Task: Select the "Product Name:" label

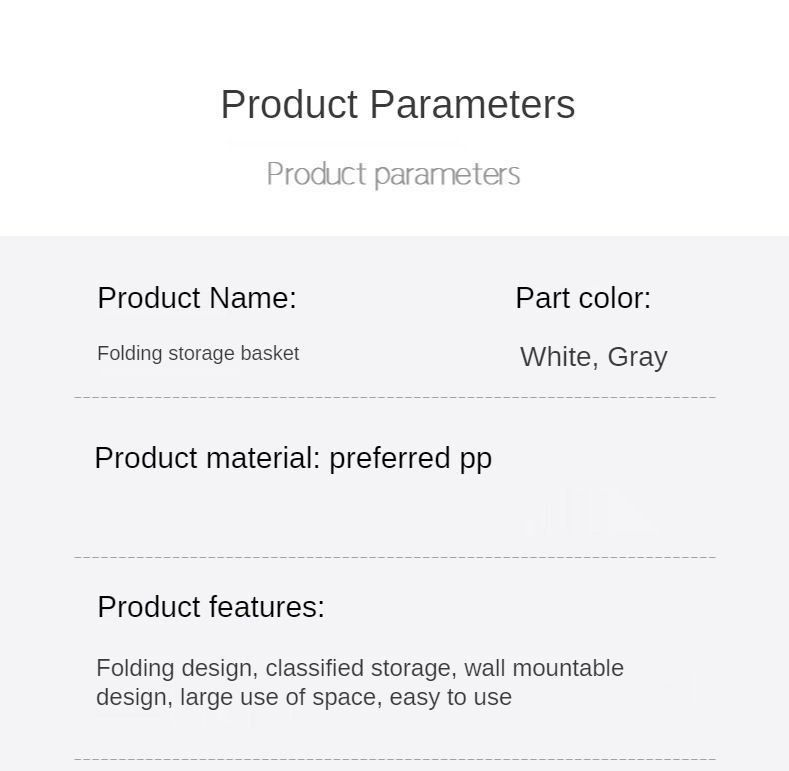Action: [x=197, y=298]
